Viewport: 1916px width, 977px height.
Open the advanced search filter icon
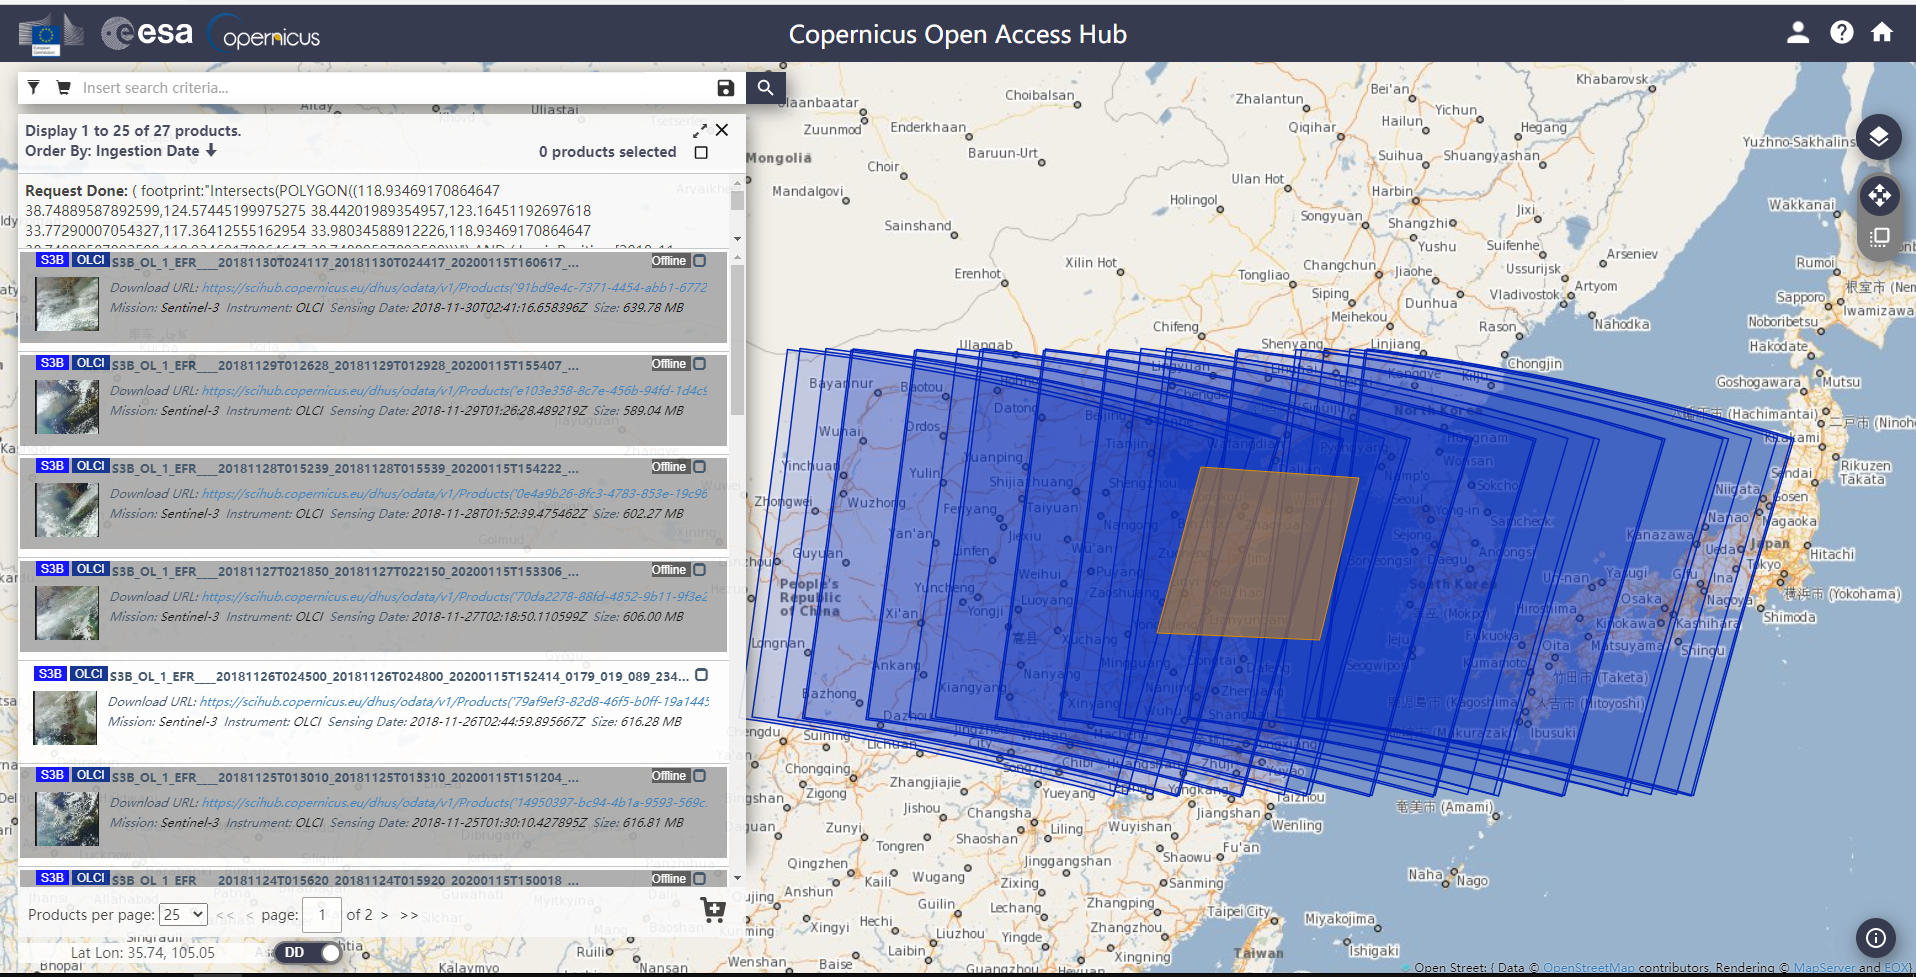point(34,88)
